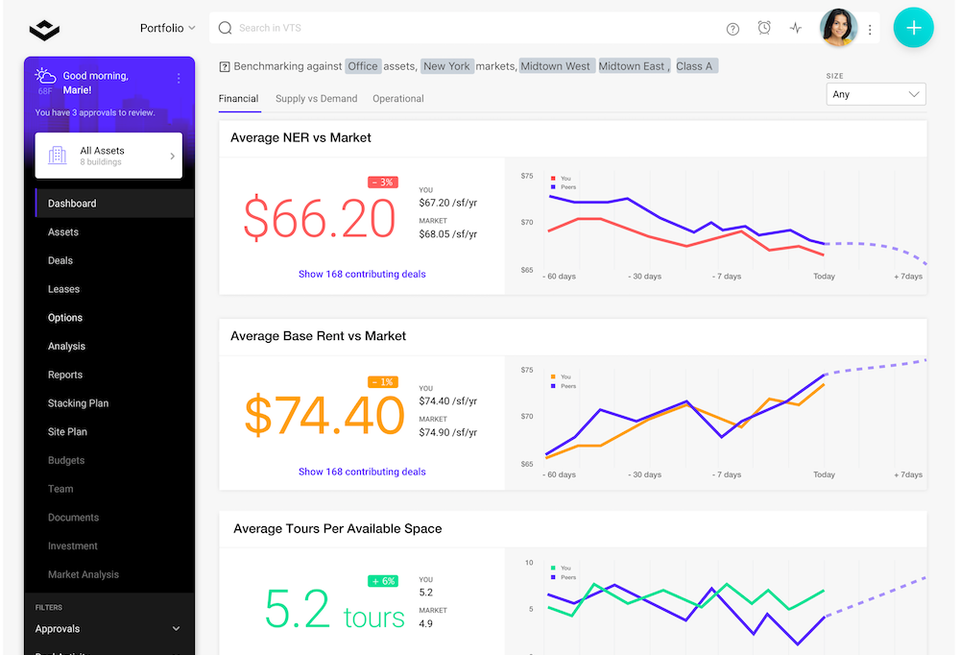This screenshot has width=960, height=655.
Task: Click the $74.40 average base rent value
Action: [324, 416]
